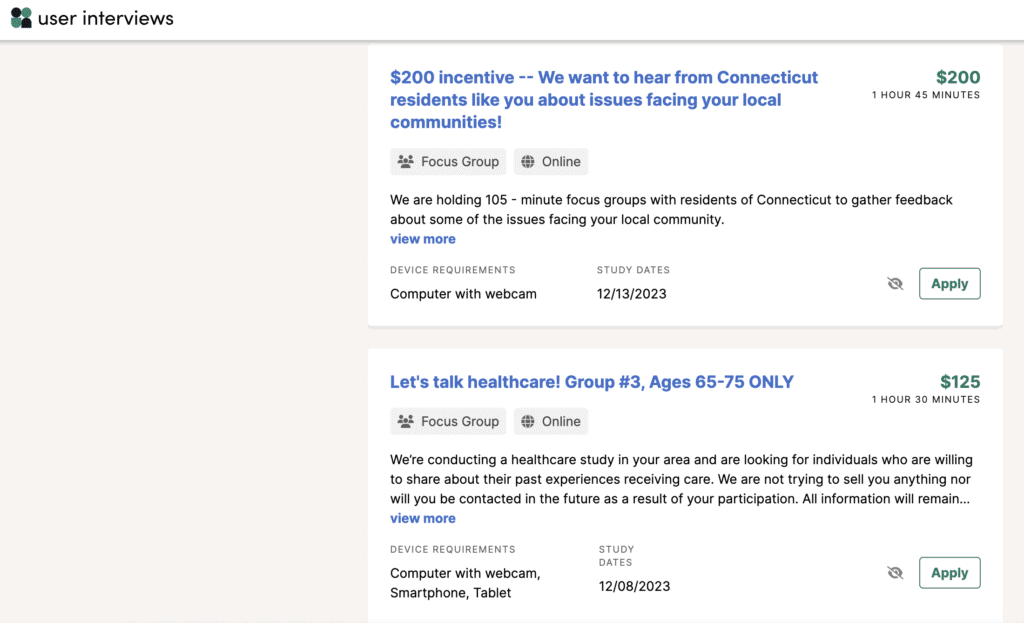Hide the healthcare study using the eye-slash icon

pos(894,572)
